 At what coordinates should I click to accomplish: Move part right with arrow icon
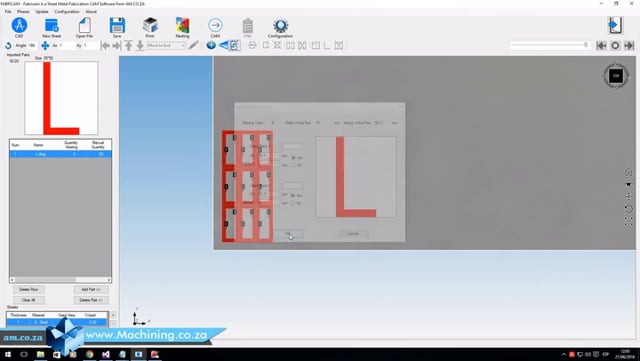click(116, 45)
